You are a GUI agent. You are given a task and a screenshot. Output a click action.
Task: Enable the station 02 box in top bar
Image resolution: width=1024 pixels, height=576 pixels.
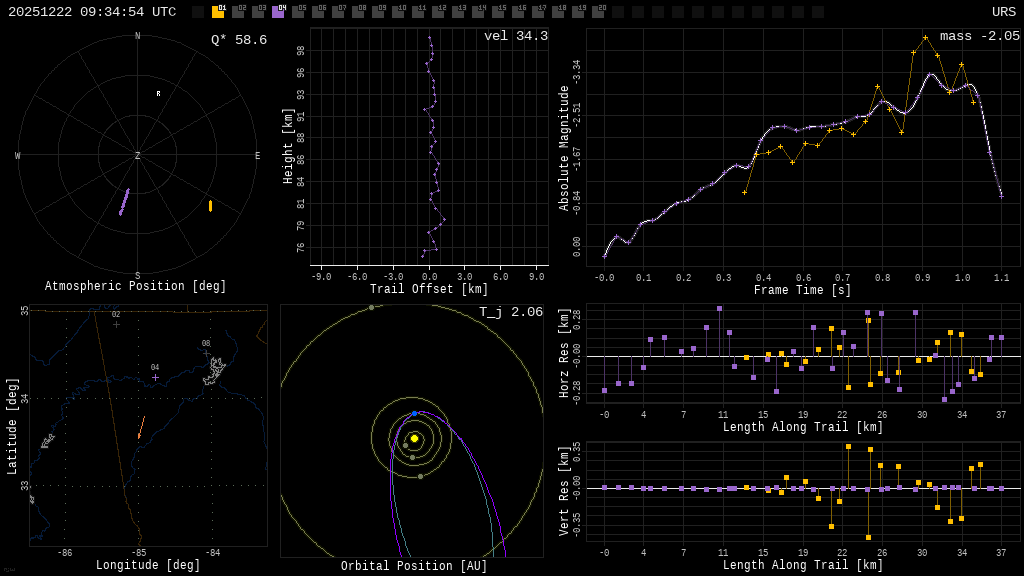(x=238, y=12)
